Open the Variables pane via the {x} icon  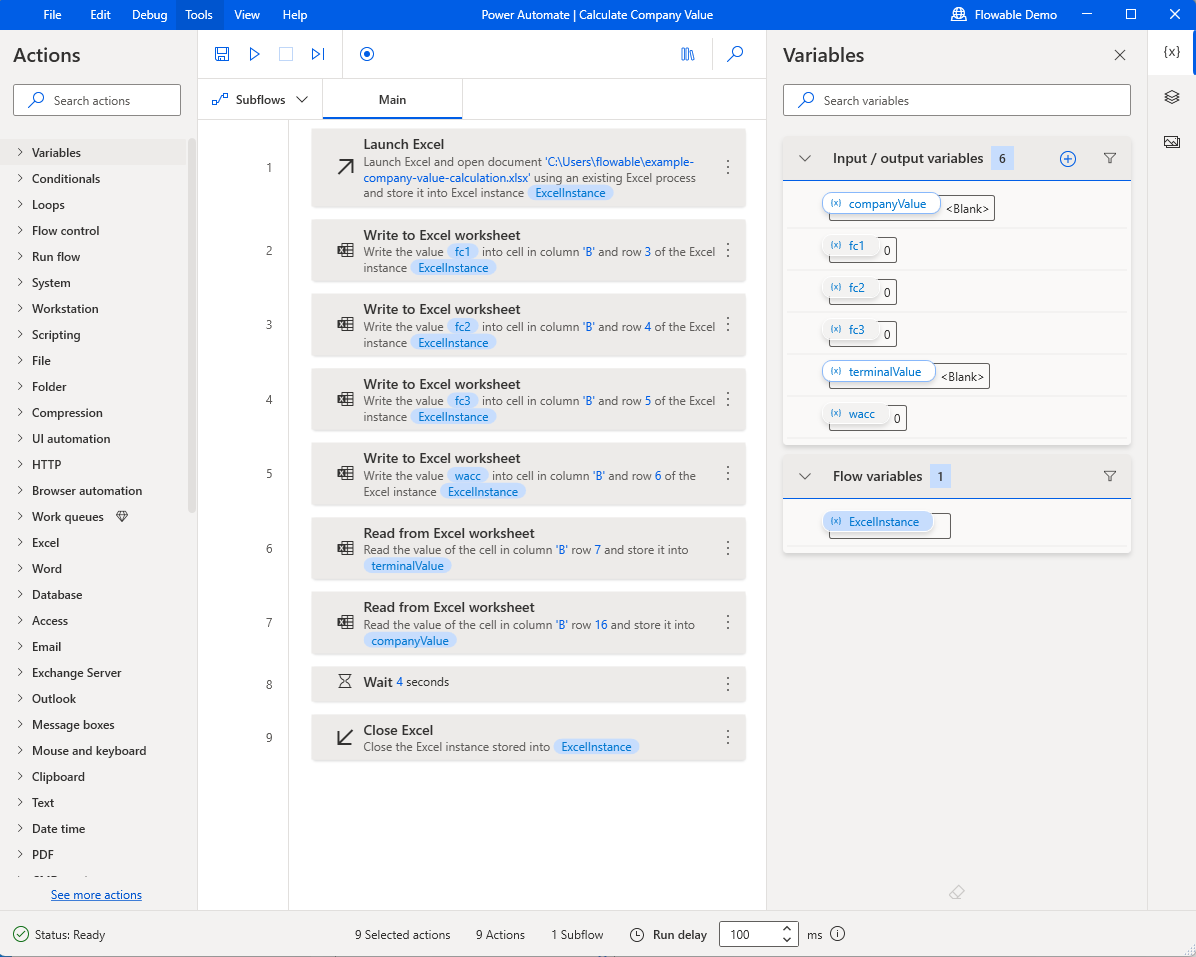(1170, 54)
